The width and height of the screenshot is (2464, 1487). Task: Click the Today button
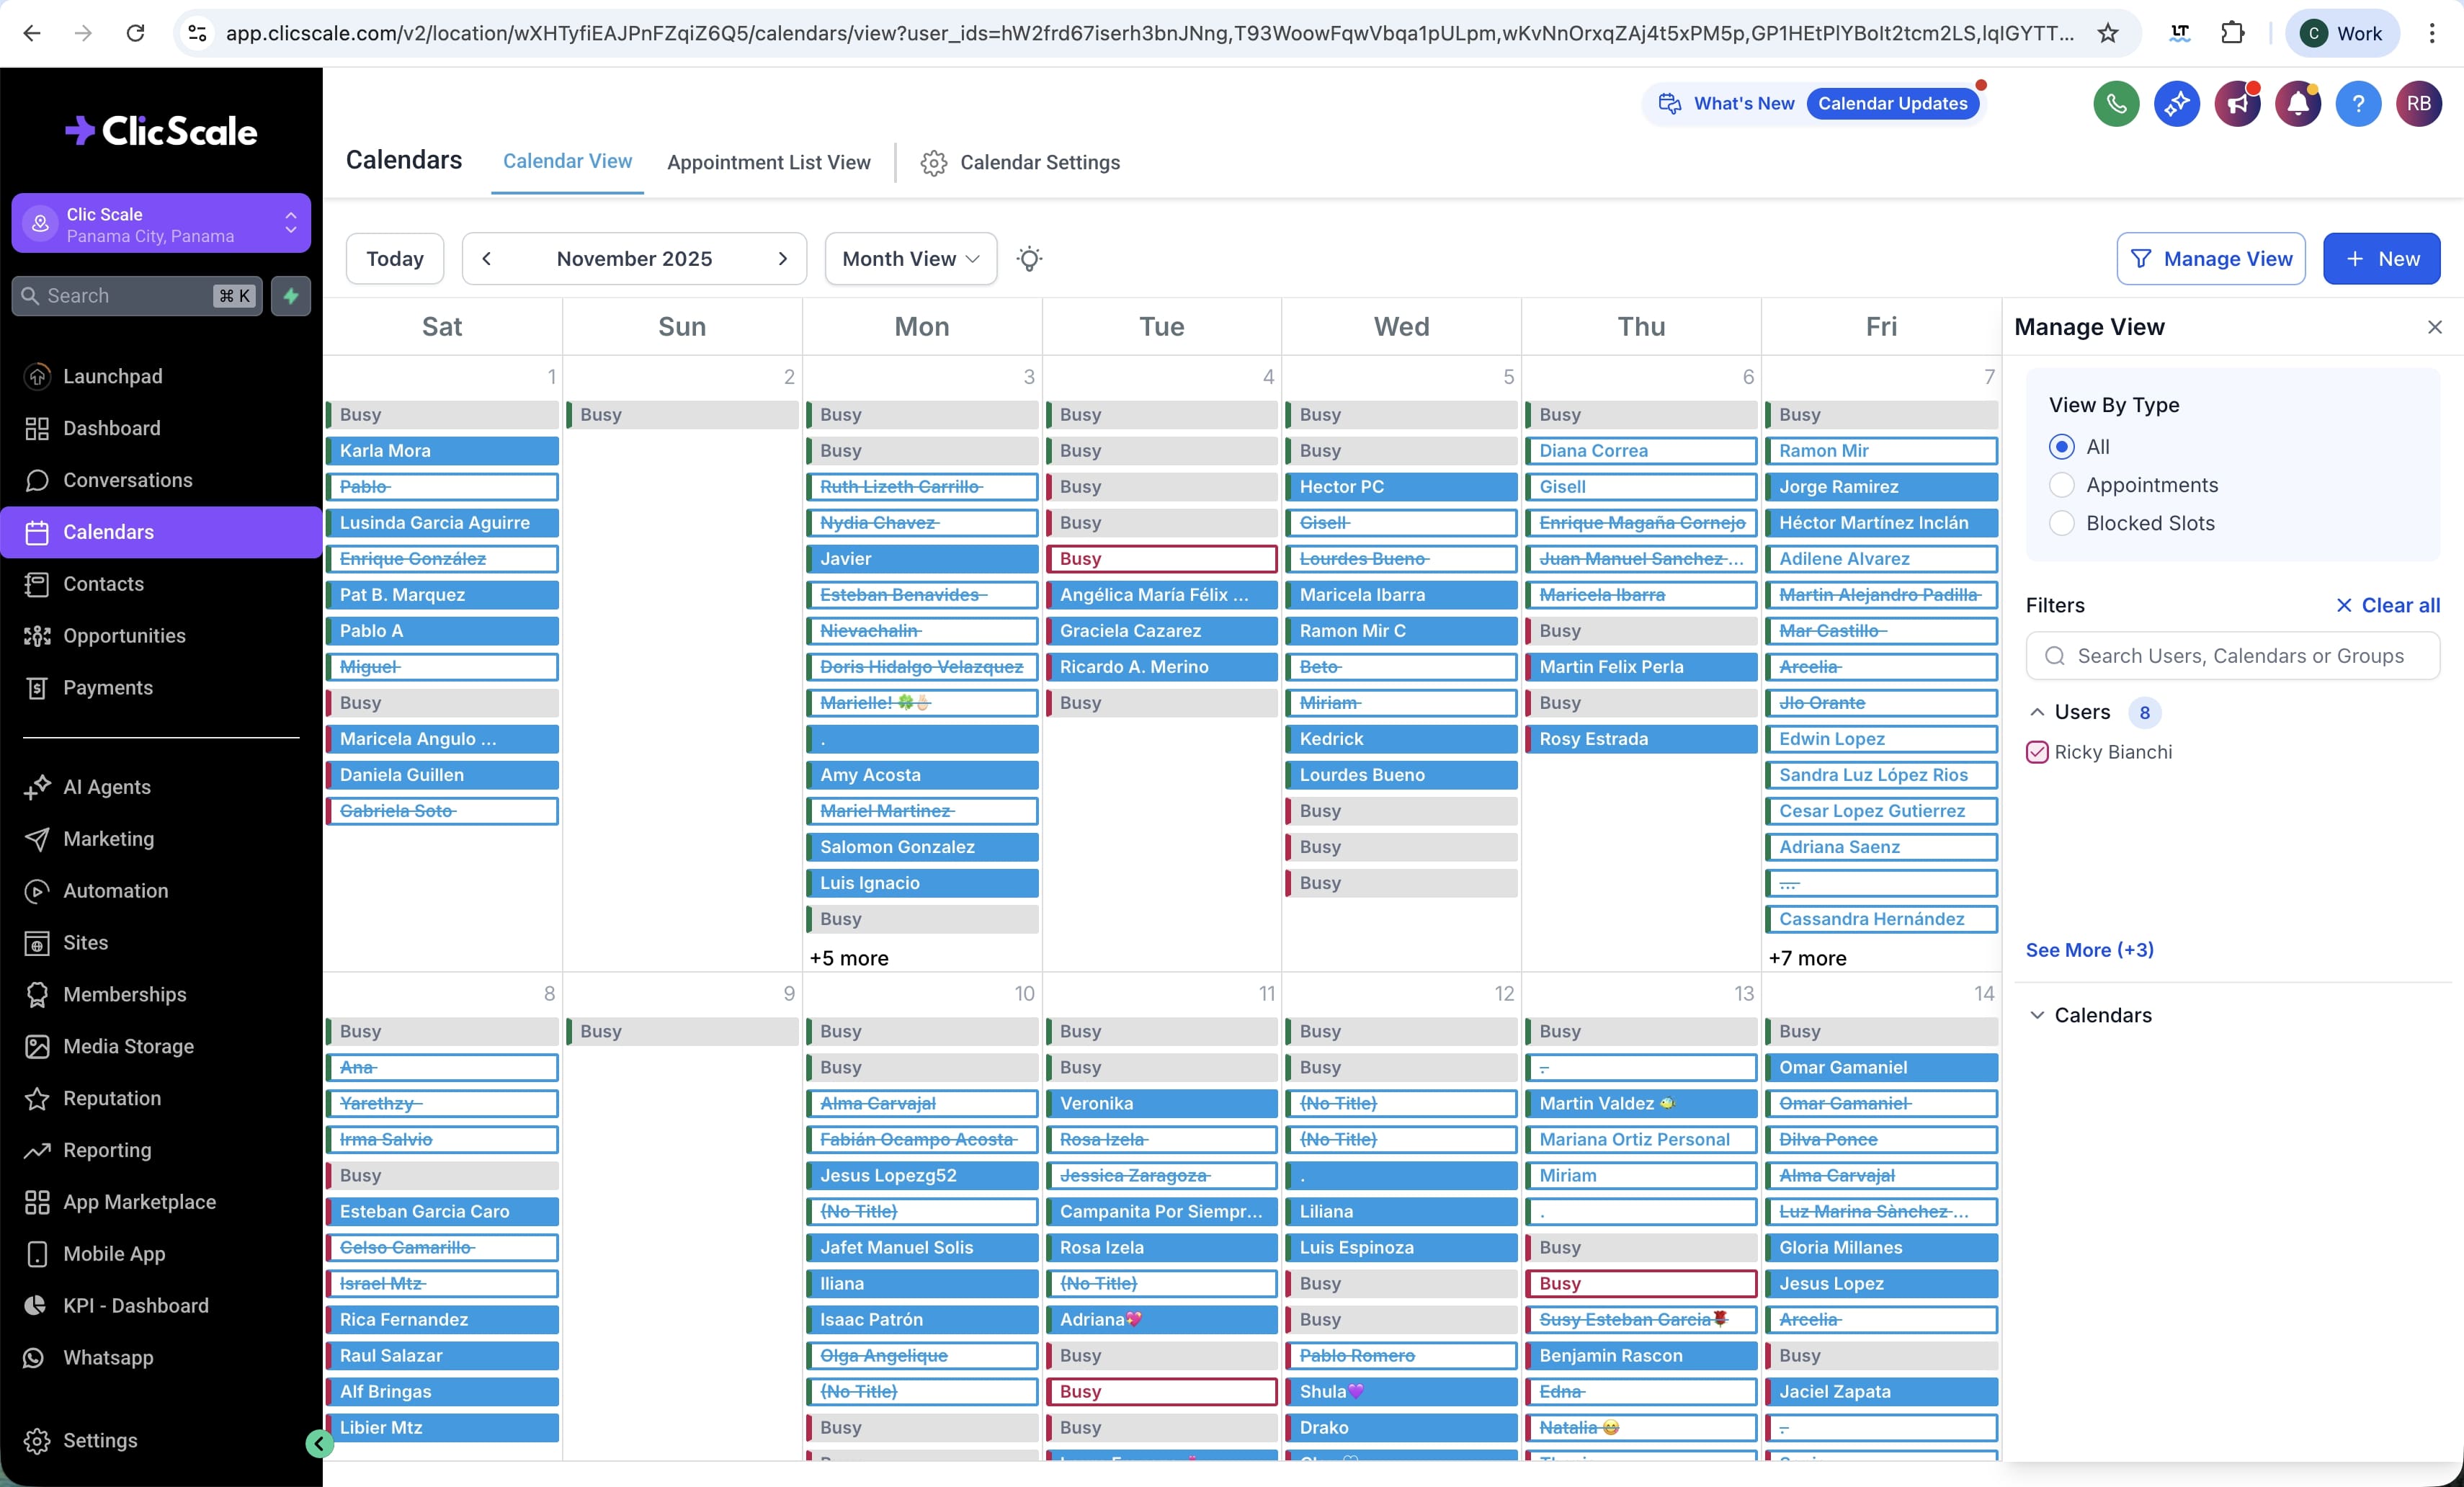[x=395, y=259]
